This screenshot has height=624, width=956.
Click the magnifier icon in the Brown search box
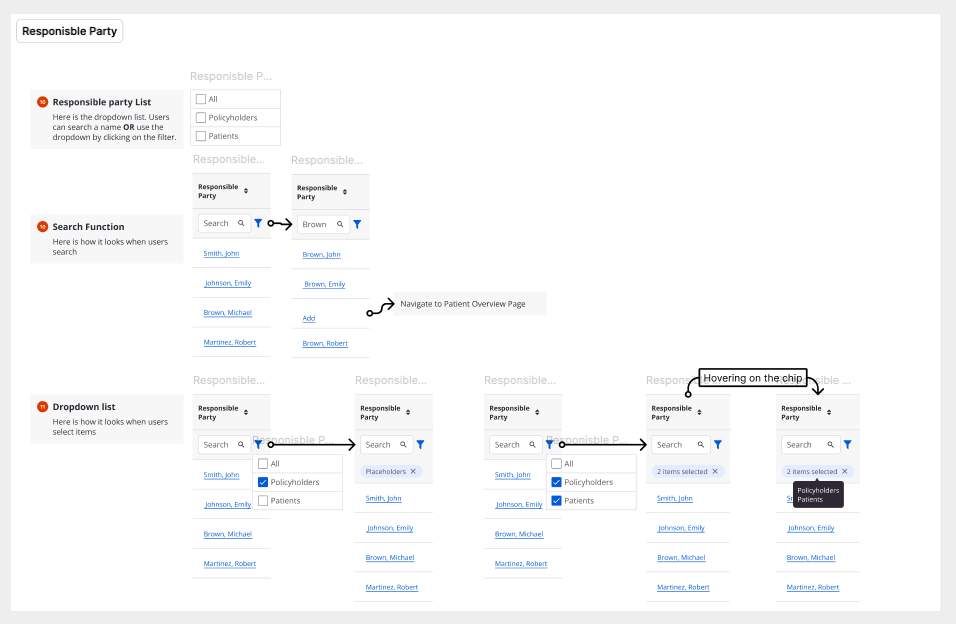[x=340, y=225]
